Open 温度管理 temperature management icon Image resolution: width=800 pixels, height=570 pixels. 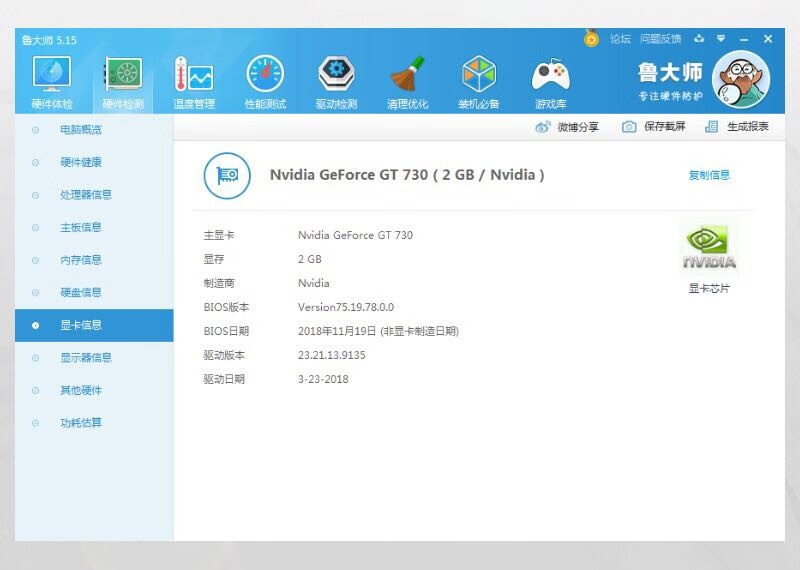click(x=194, y=75)
